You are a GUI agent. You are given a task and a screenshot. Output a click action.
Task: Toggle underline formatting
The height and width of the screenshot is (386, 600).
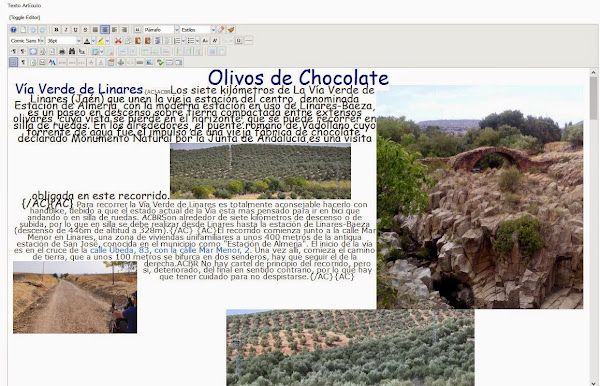pyautogui.click(x=75, y=30)
